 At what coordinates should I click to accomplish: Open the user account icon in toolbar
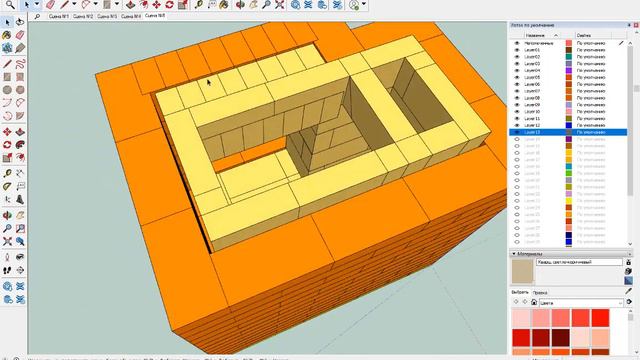point(354,4)
